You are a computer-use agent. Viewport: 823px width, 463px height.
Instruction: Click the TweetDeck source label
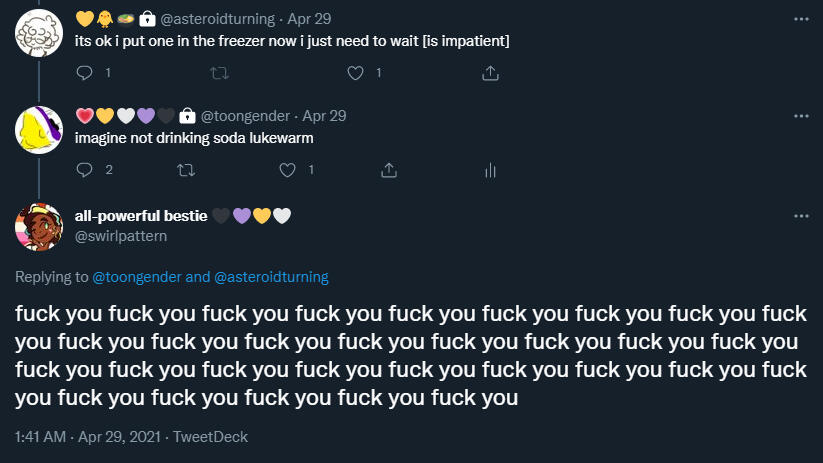pyautogui.click(x=210, y=437)
